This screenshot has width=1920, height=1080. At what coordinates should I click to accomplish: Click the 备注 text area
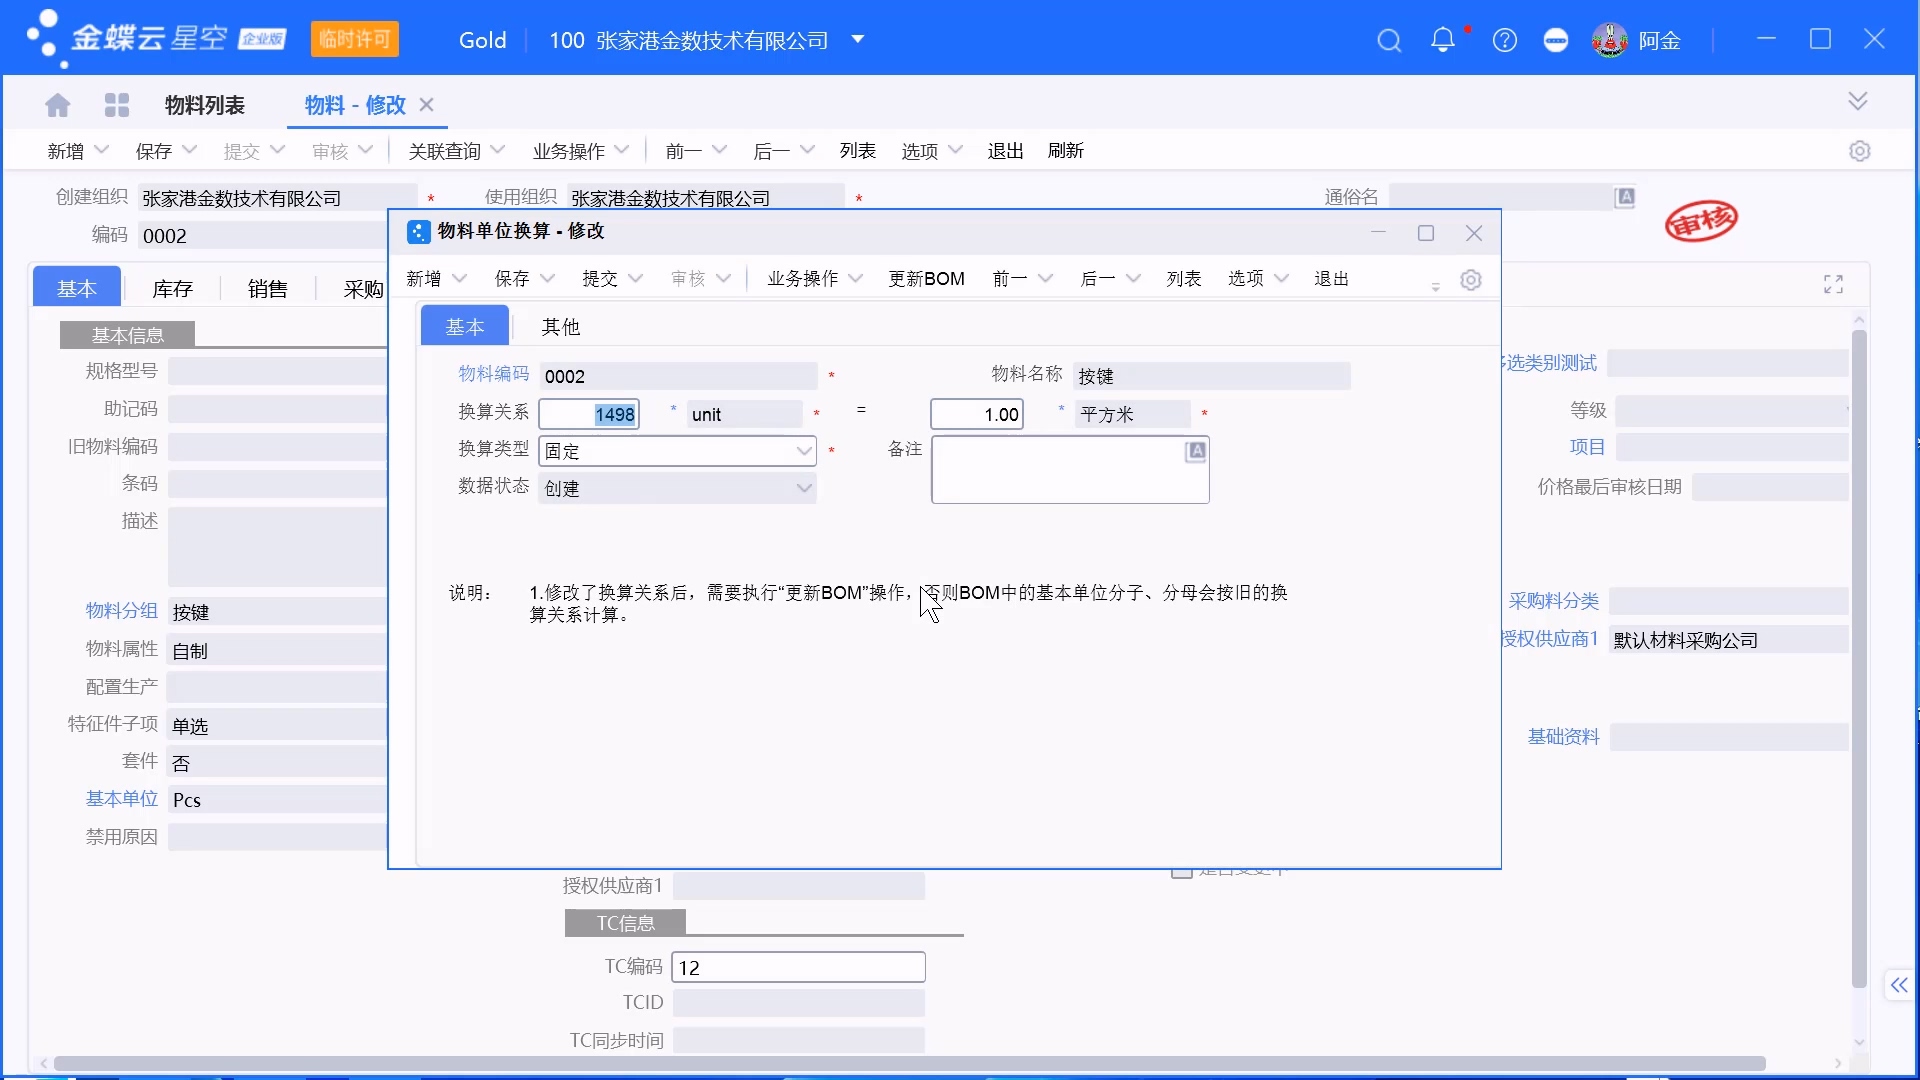[1070, 470]
